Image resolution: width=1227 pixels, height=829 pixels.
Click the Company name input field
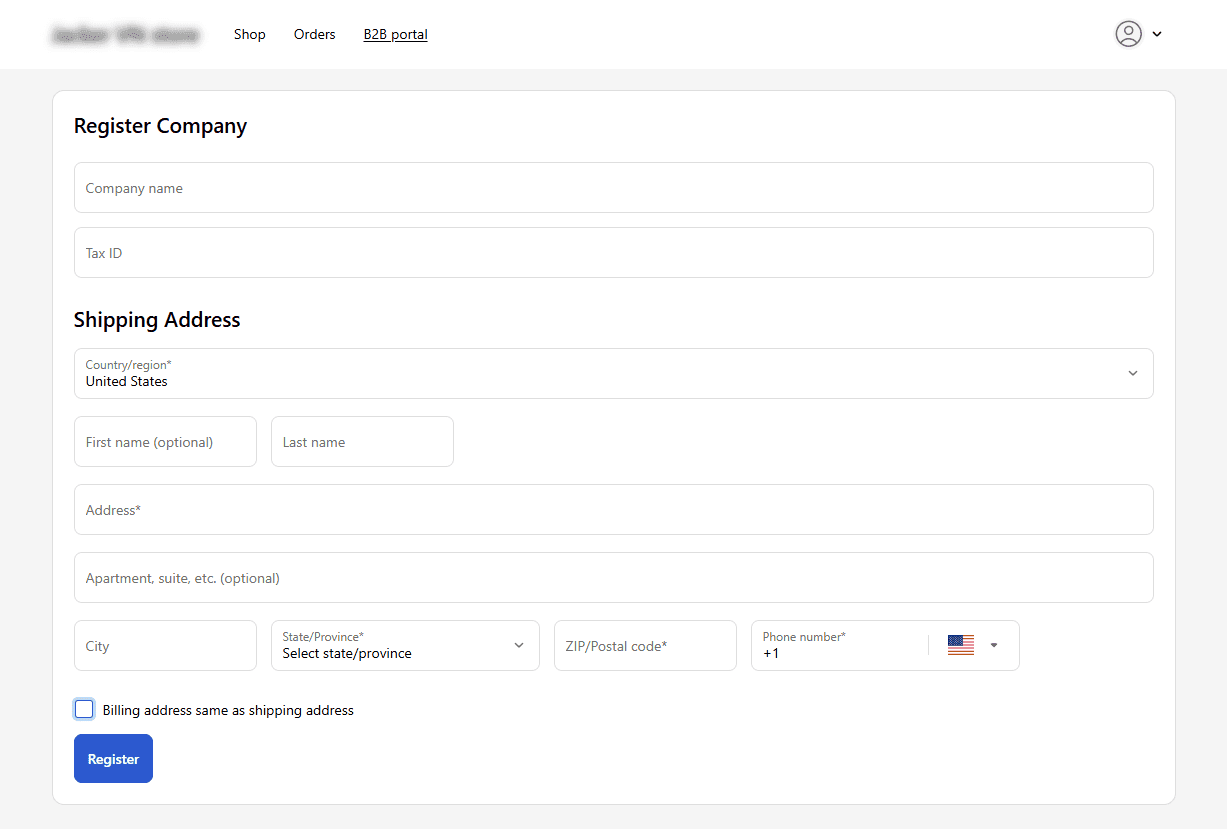pos(613,187)
